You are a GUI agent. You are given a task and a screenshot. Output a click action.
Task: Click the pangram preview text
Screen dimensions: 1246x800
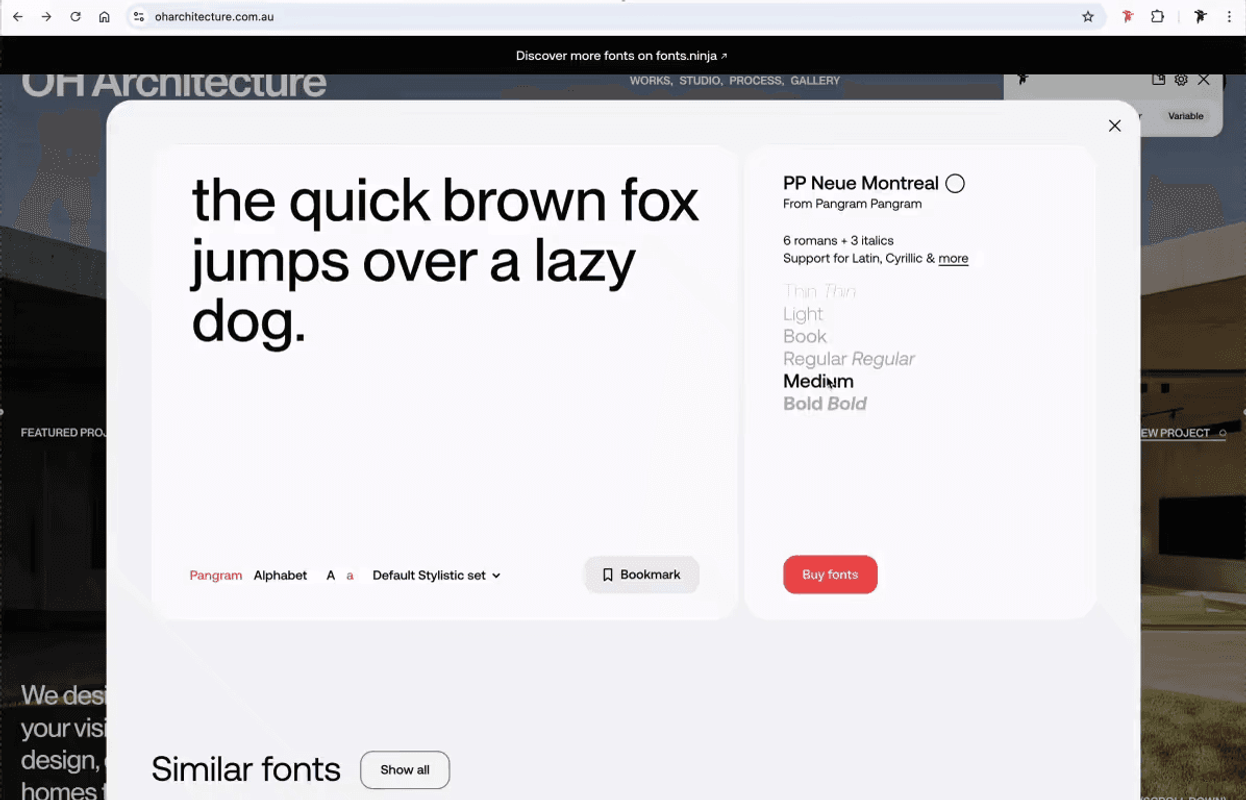pos(445,262)
